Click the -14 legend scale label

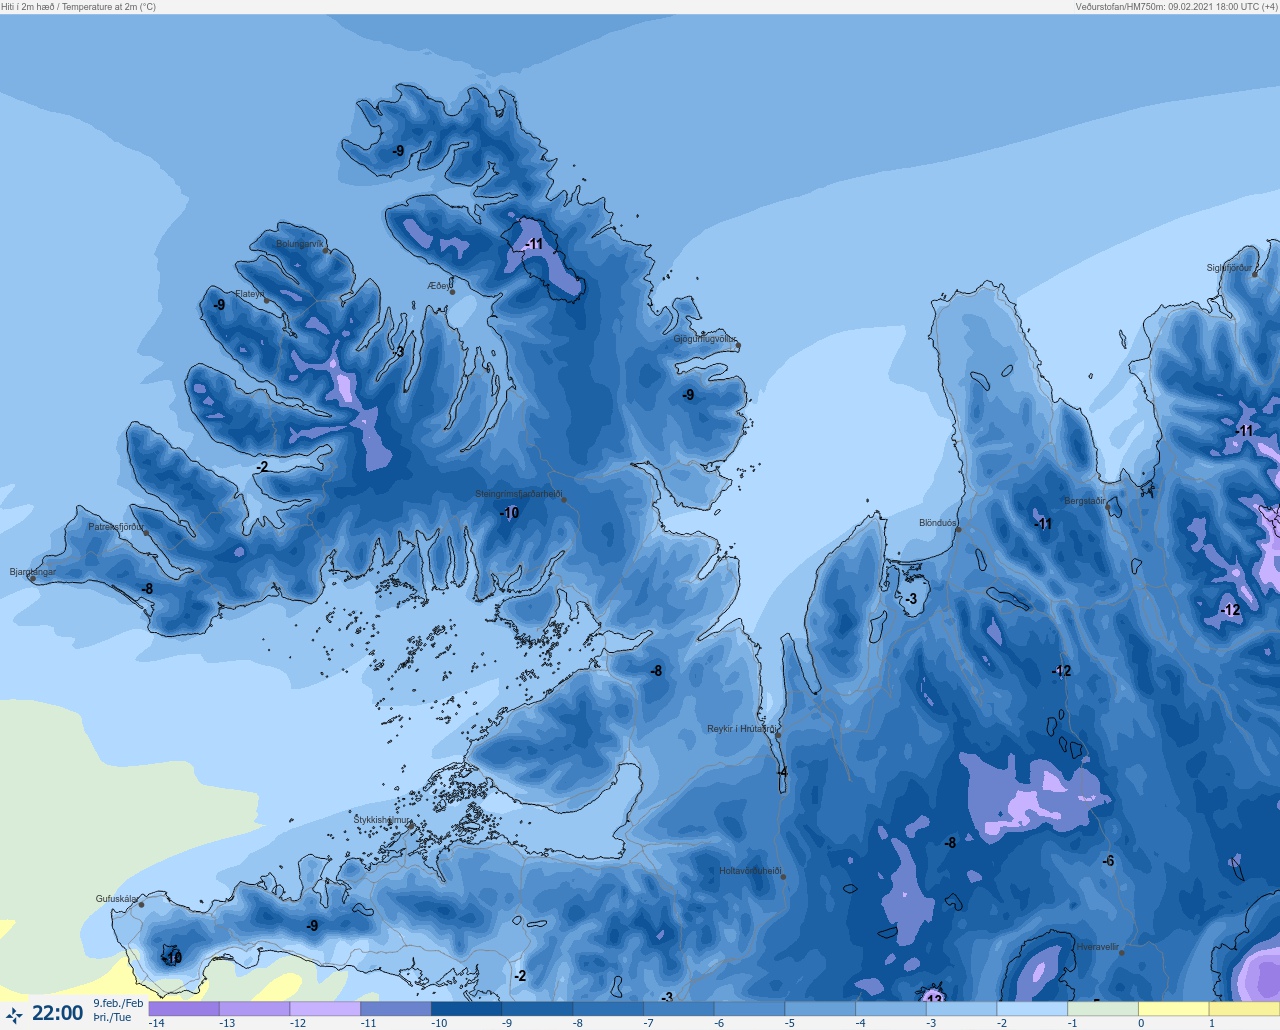point(157,1023)
